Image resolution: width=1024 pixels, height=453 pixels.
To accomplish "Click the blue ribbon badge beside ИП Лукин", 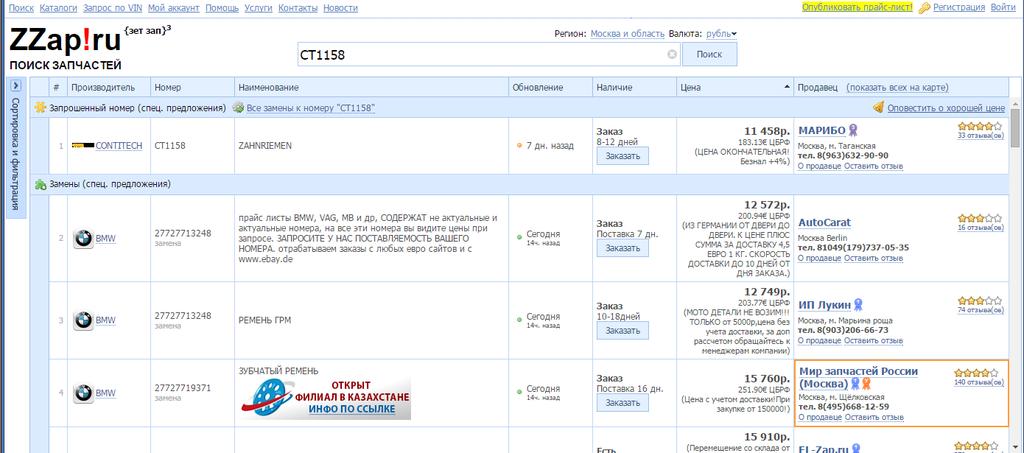I will coord(858,304).
